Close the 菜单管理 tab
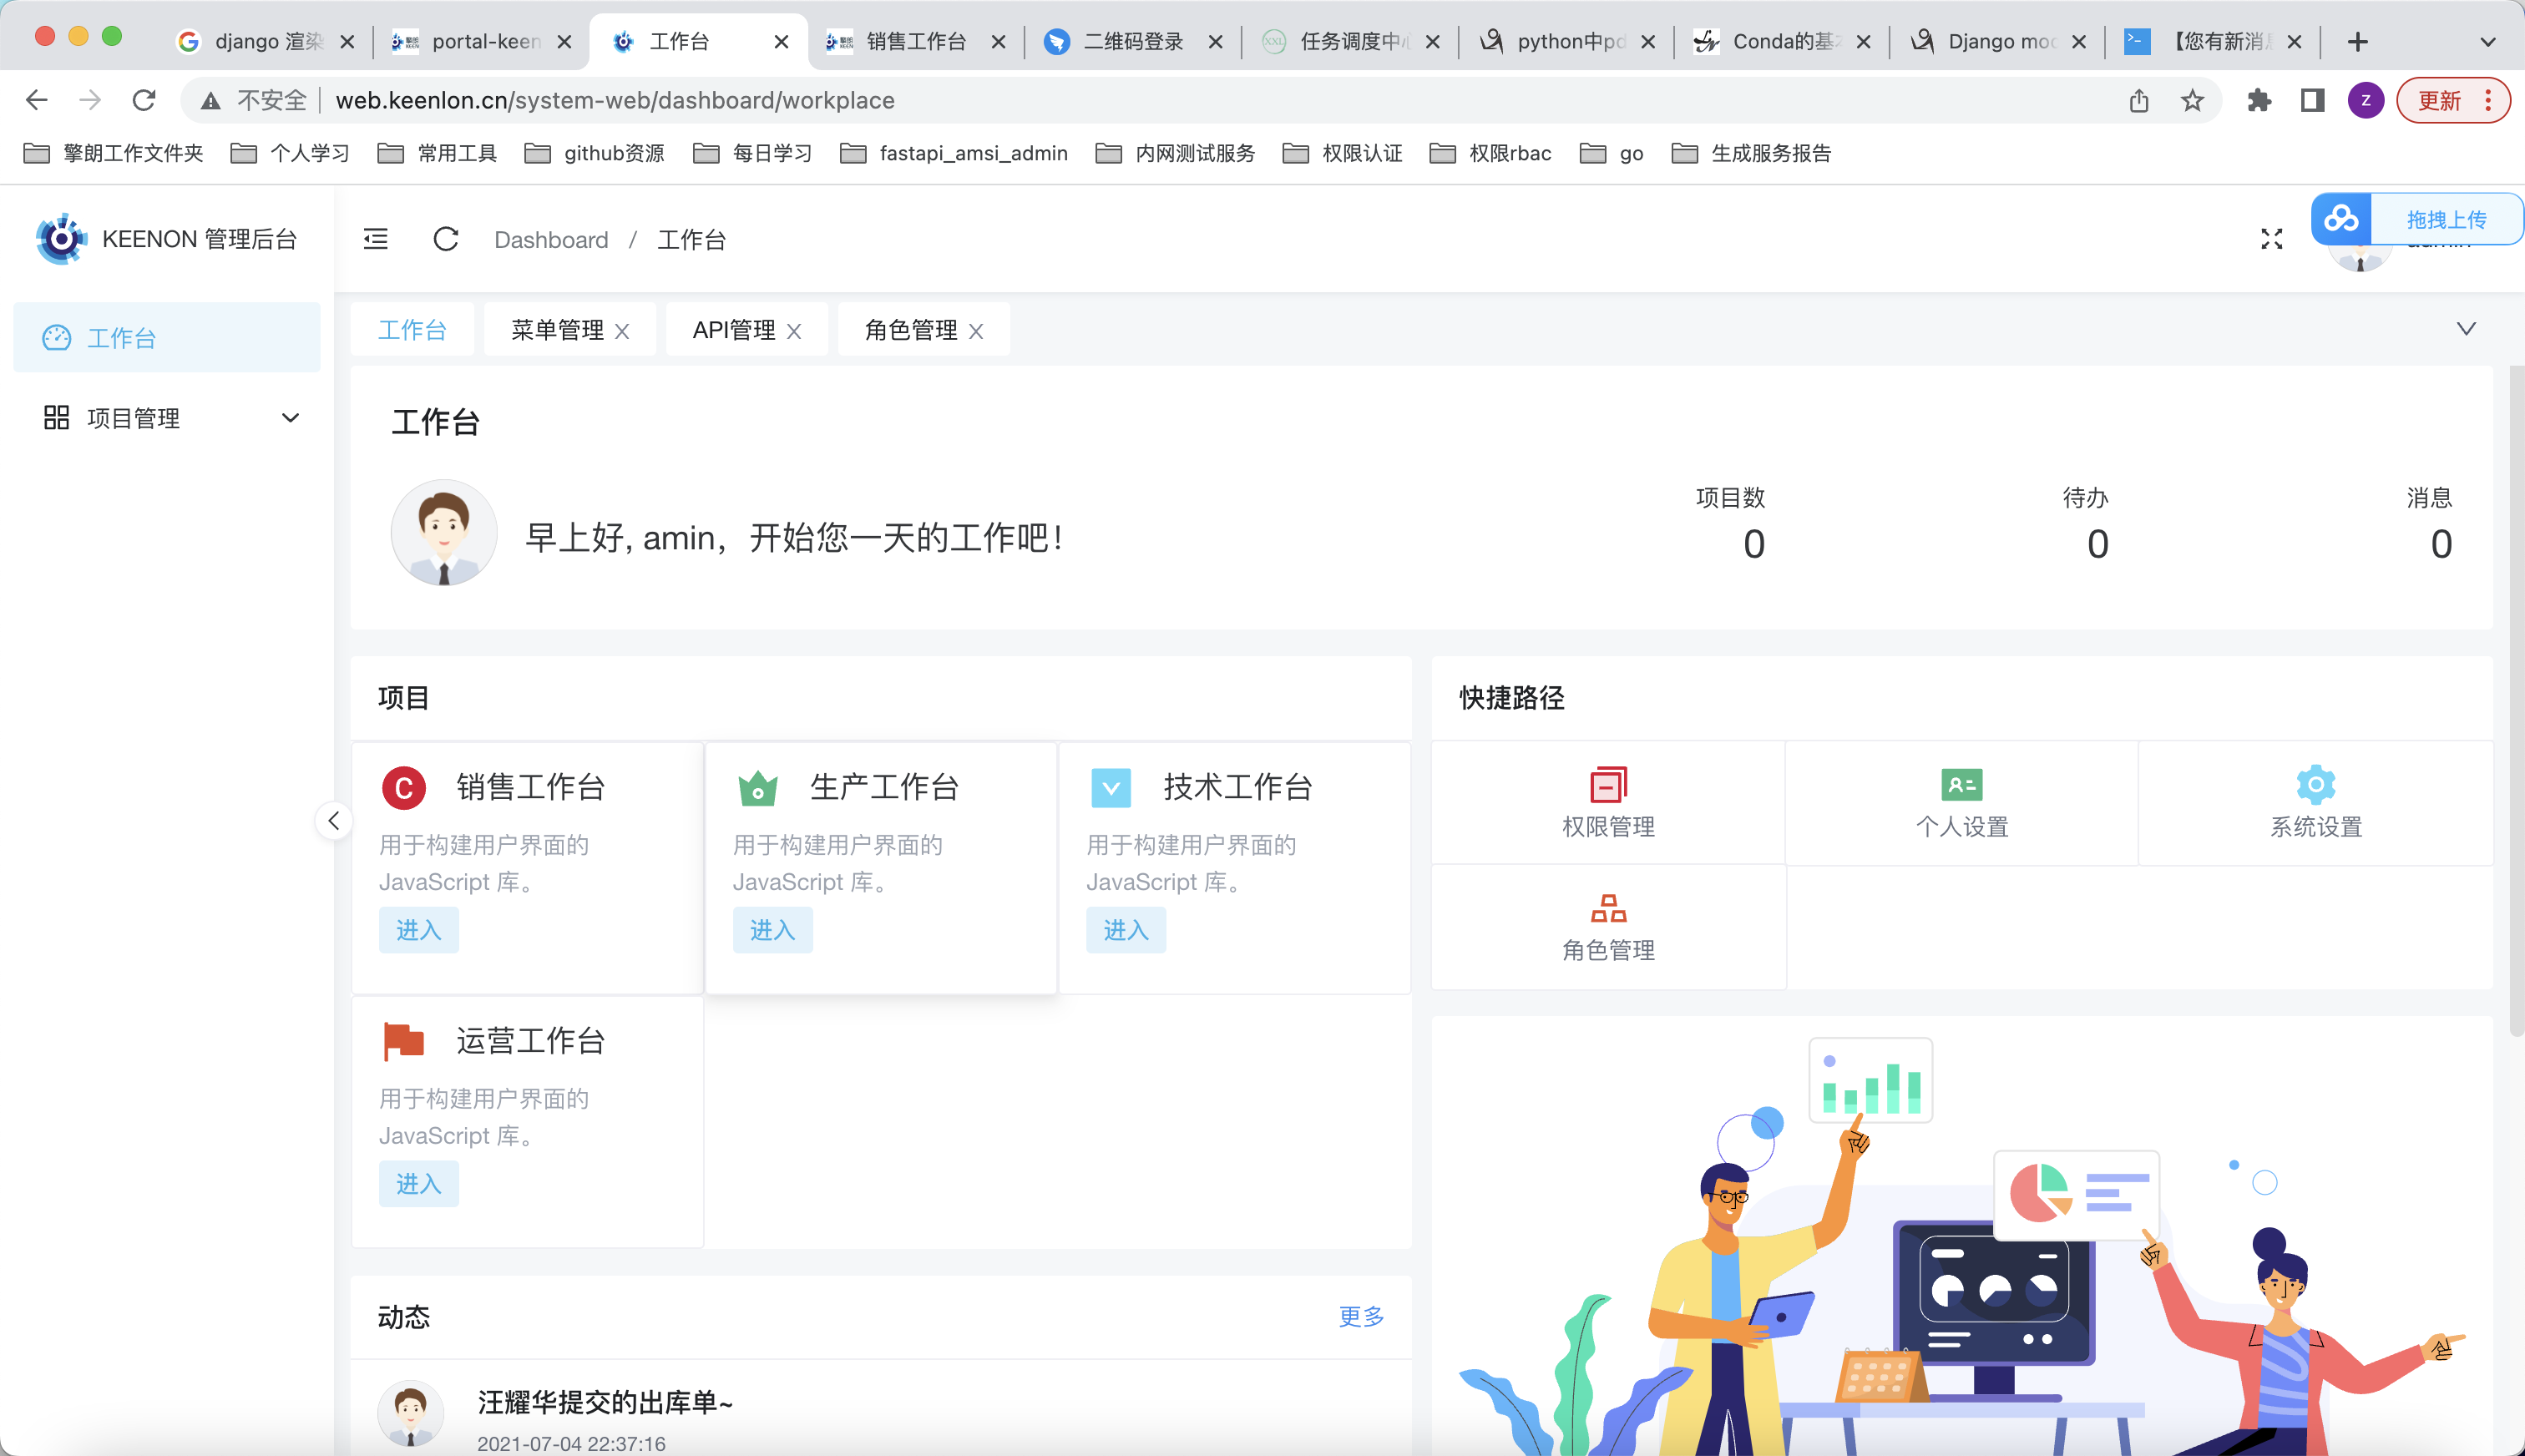This screenshot has height=1456, width=2525. (622, 331)
